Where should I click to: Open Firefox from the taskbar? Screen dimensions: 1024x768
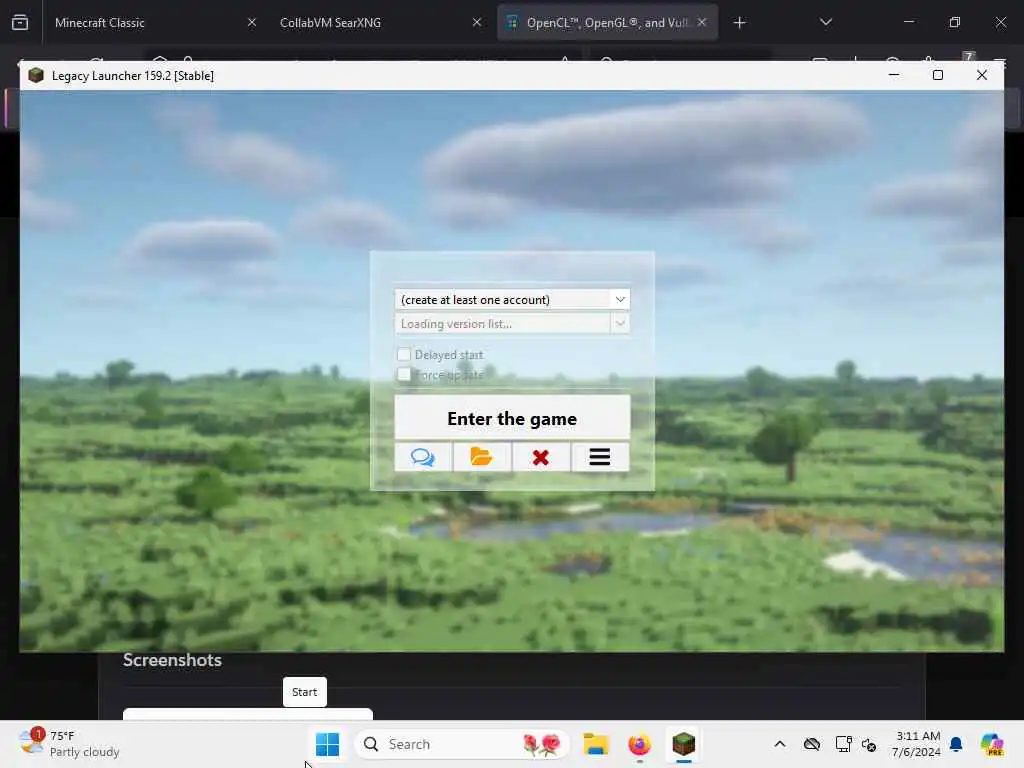click(x=639, y=744)
